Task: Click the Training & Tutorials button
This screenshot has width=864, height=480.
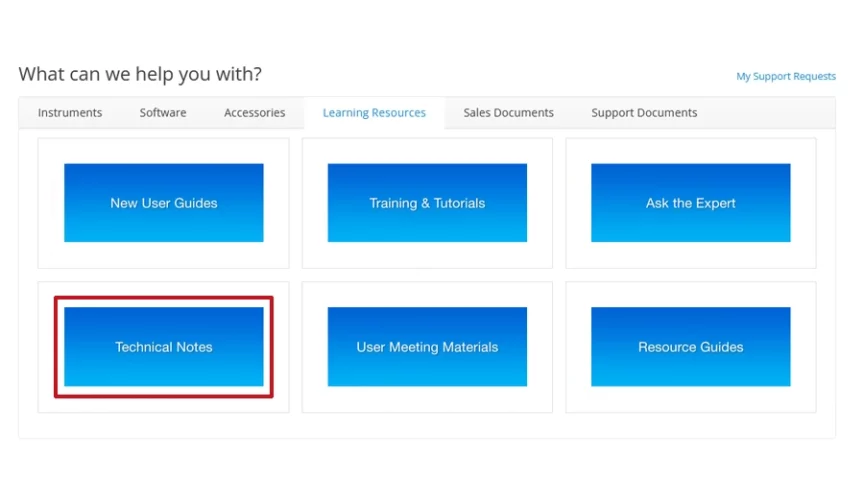Action: point(427,203)
